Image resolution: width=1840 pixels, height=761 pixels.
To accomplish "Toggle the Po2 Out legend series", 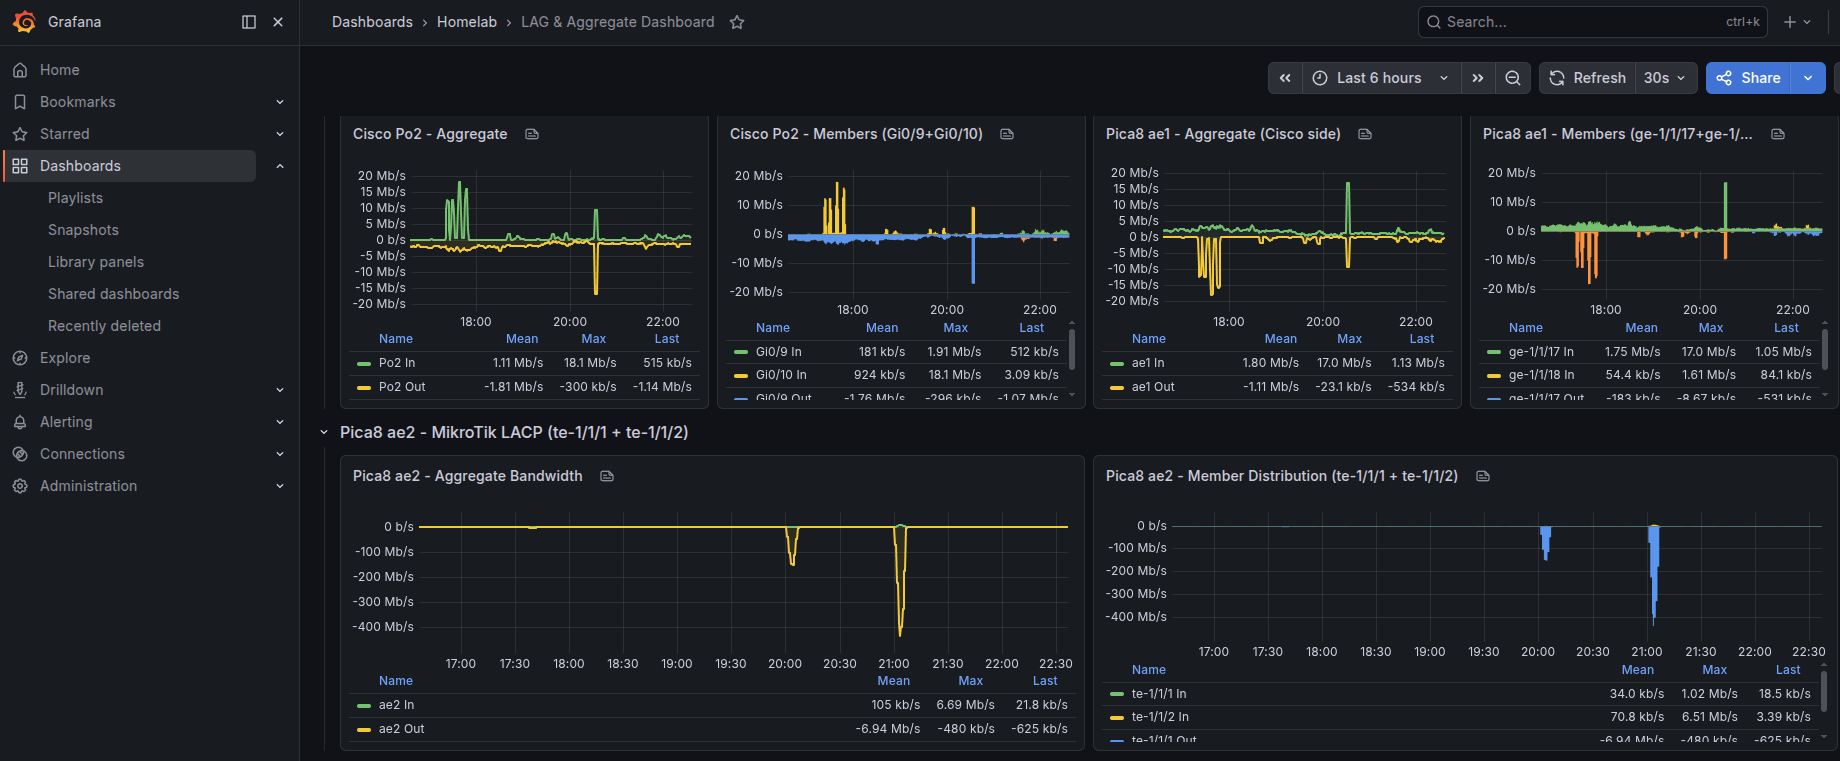I will (x=402, y=387).
